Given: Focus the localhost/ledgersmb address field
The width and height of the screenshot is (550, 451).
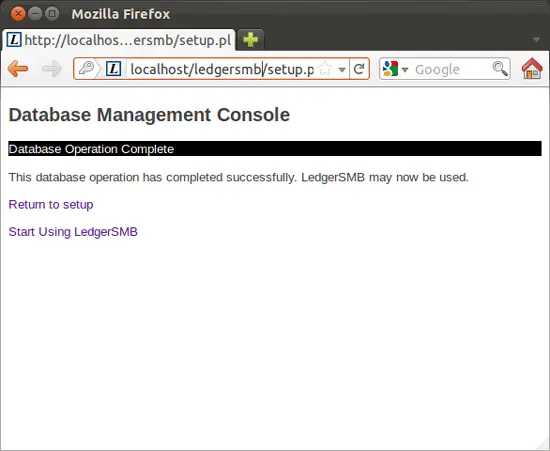Looking at the screenshot, I should point(222,69).
